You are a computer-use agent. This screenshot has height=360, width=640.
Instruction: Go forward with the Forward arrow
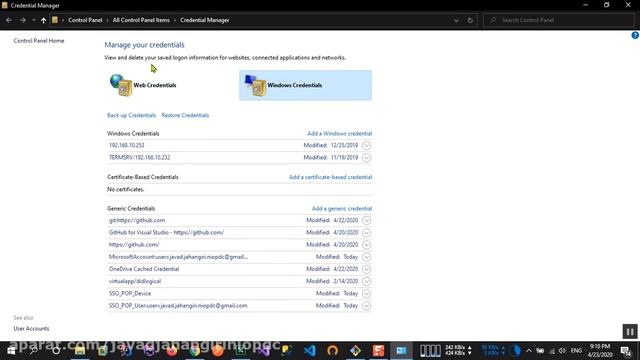click(x=23, y=20)
